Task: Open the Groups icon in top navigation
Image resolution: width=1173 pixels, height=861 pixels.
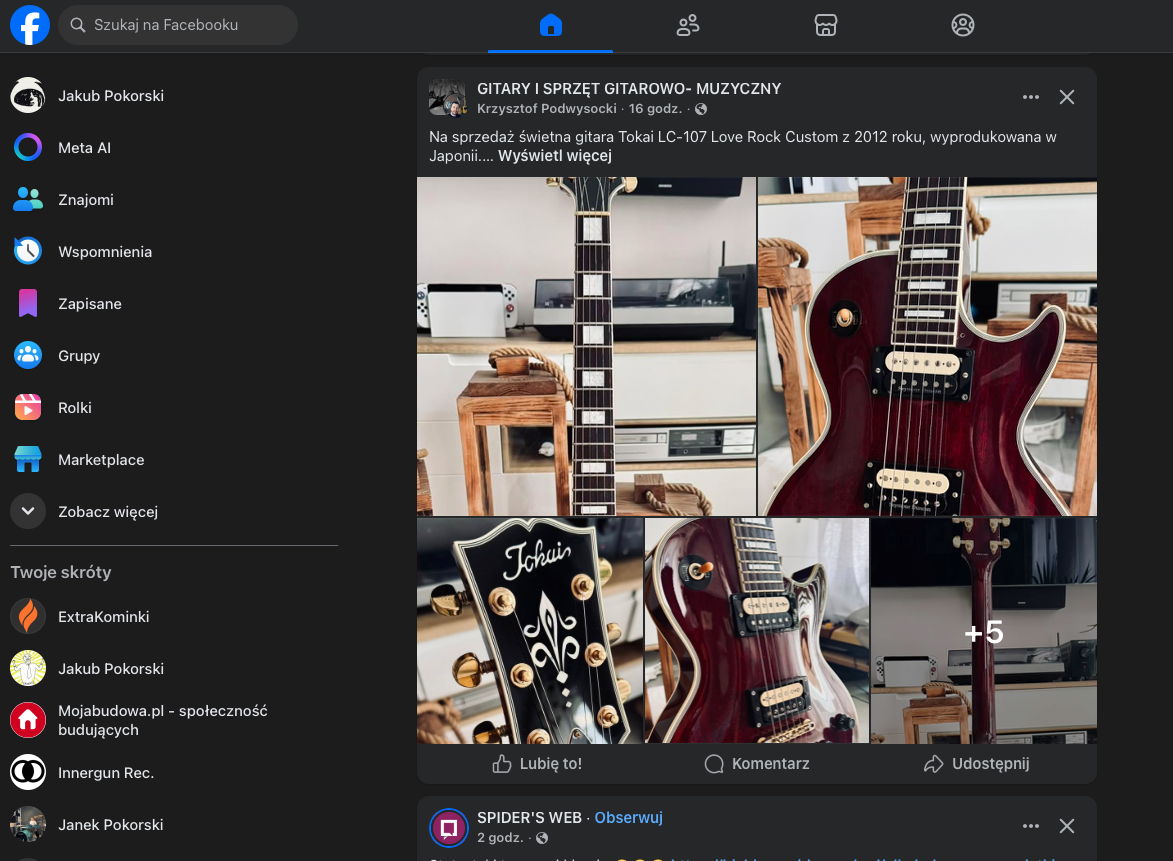Action: click(962, 25)
